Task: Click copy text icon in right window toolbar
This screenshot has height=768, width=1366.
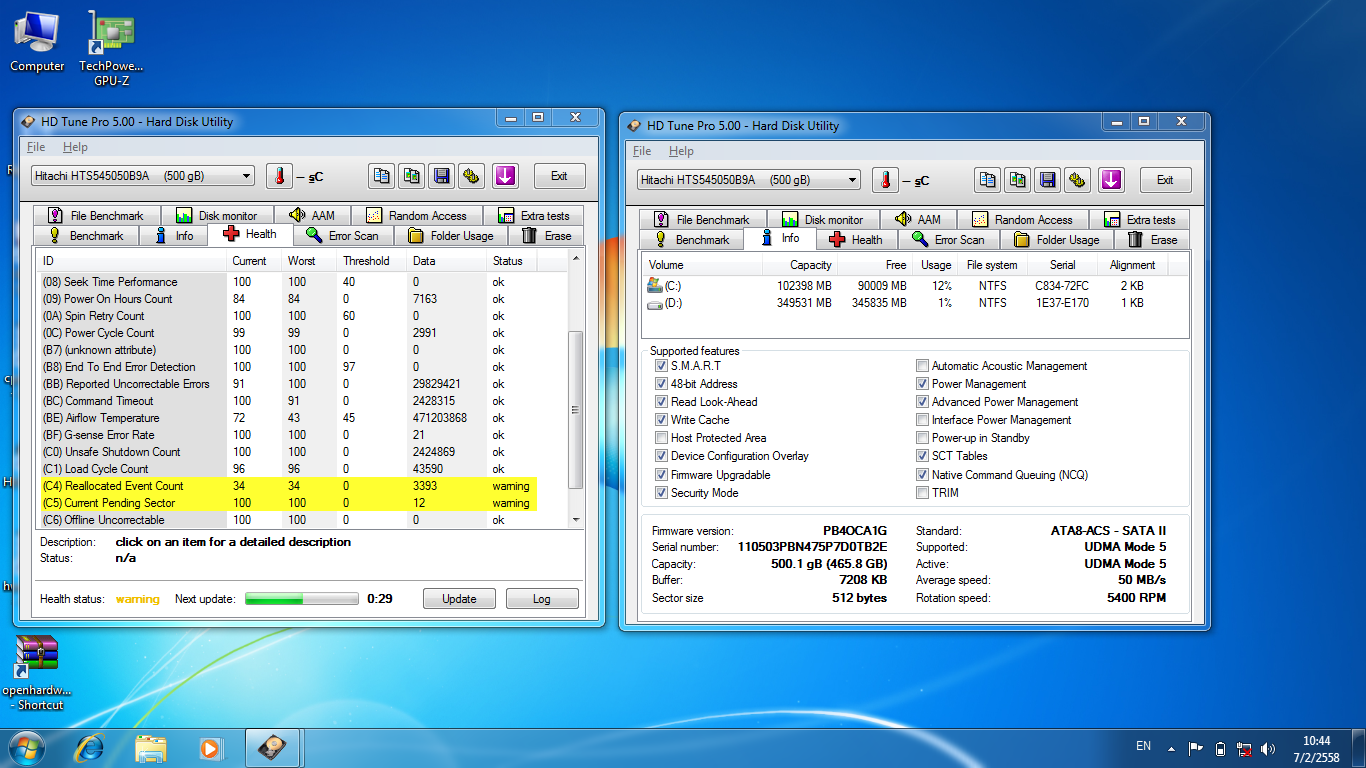Action: coord(987,180)
